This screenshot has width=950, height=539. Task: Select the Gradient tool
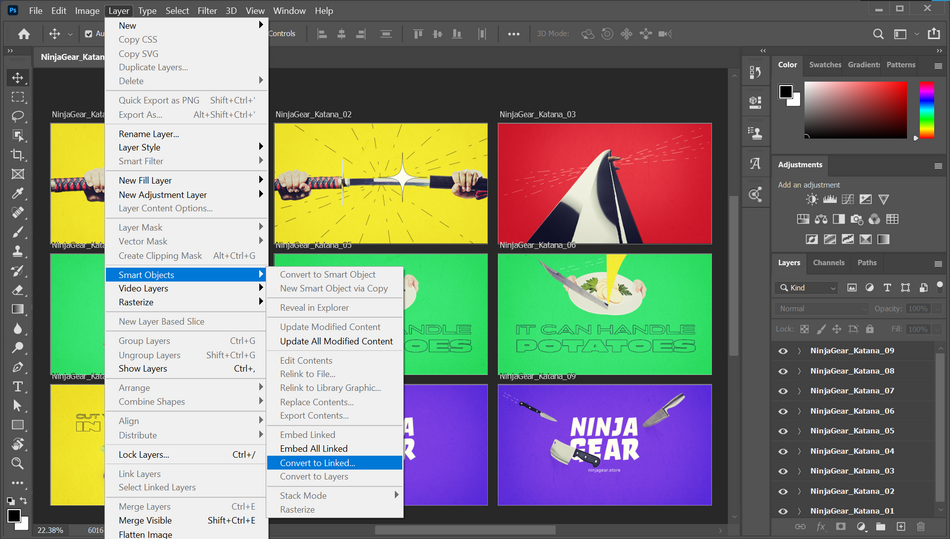tap(18, 309)
